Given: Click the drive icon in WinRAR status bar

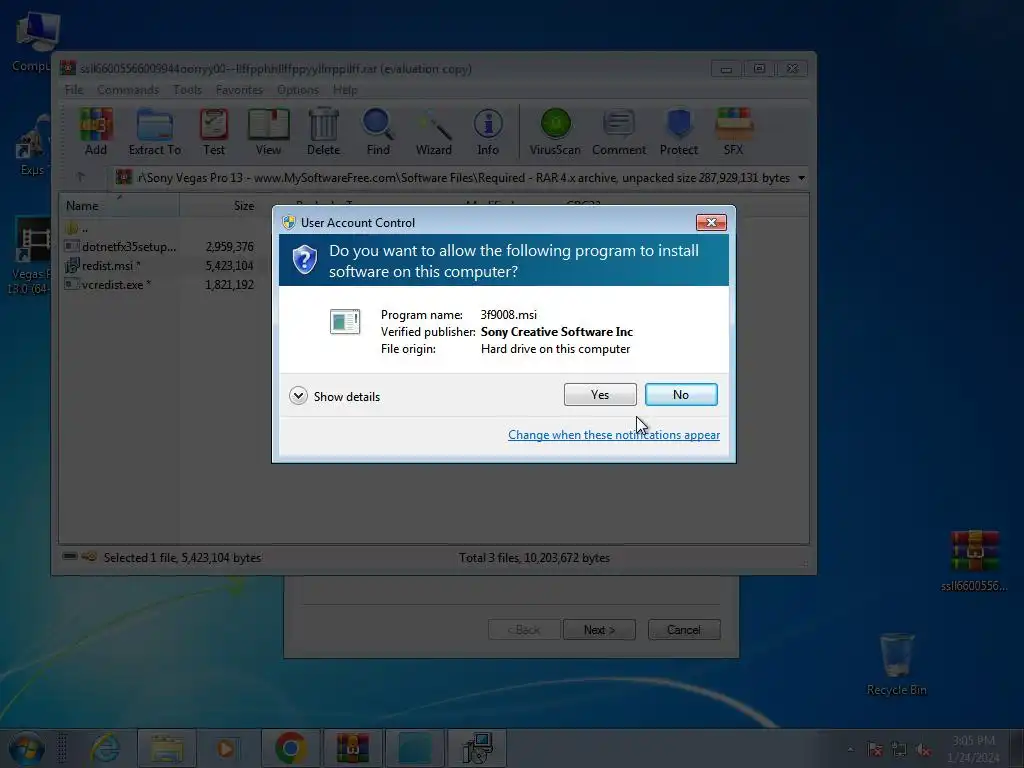Looking at the screenshot, I should pyautogui.click(x=70, y=556).
